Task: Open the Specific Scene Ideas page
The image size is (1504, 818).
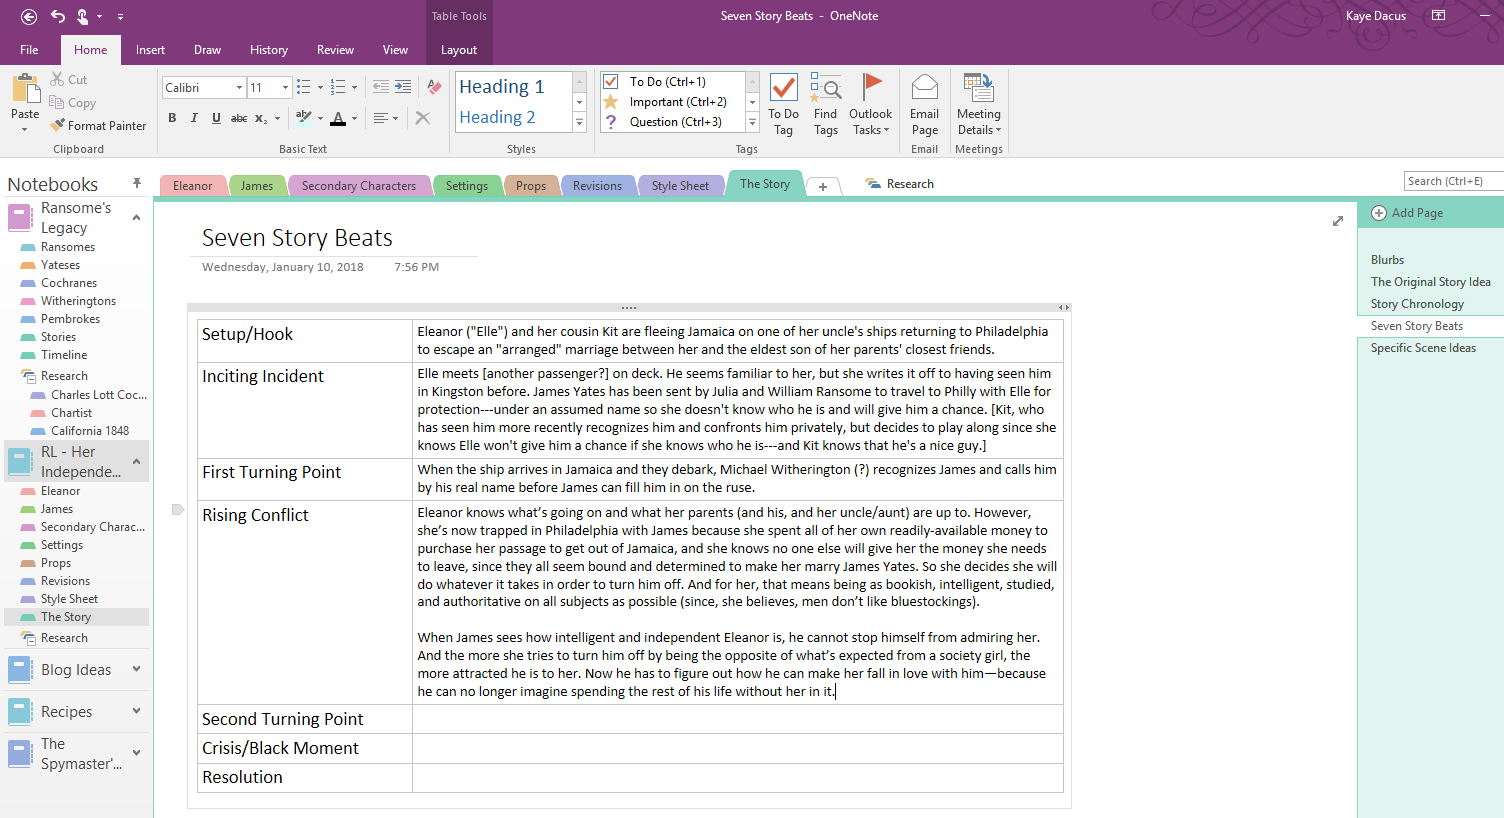Action: click(x=1422, y=348)
